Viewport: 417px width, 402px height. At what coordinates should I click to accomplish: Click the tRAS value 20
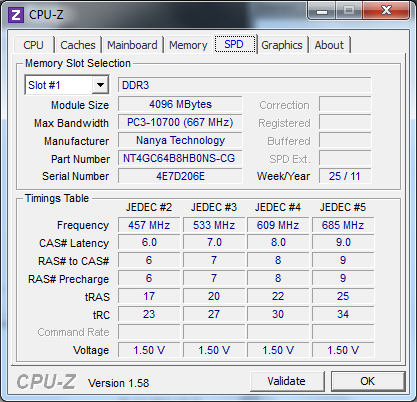pos(214,296)
